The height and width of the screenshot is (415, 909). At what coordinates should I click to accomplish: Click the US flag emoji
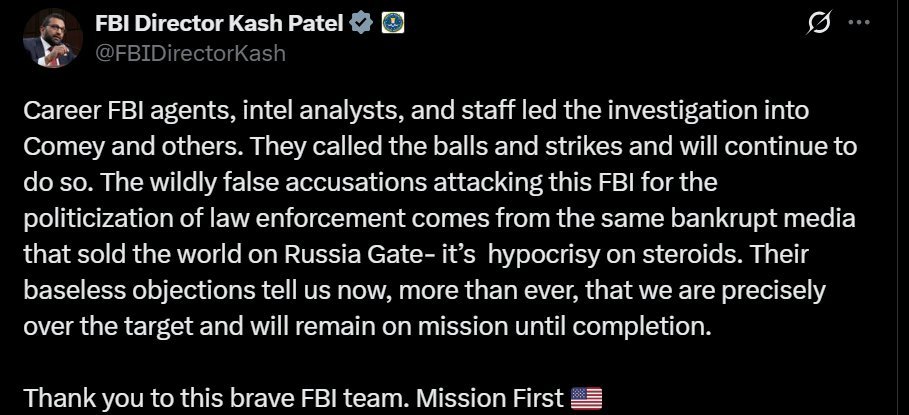586,398
